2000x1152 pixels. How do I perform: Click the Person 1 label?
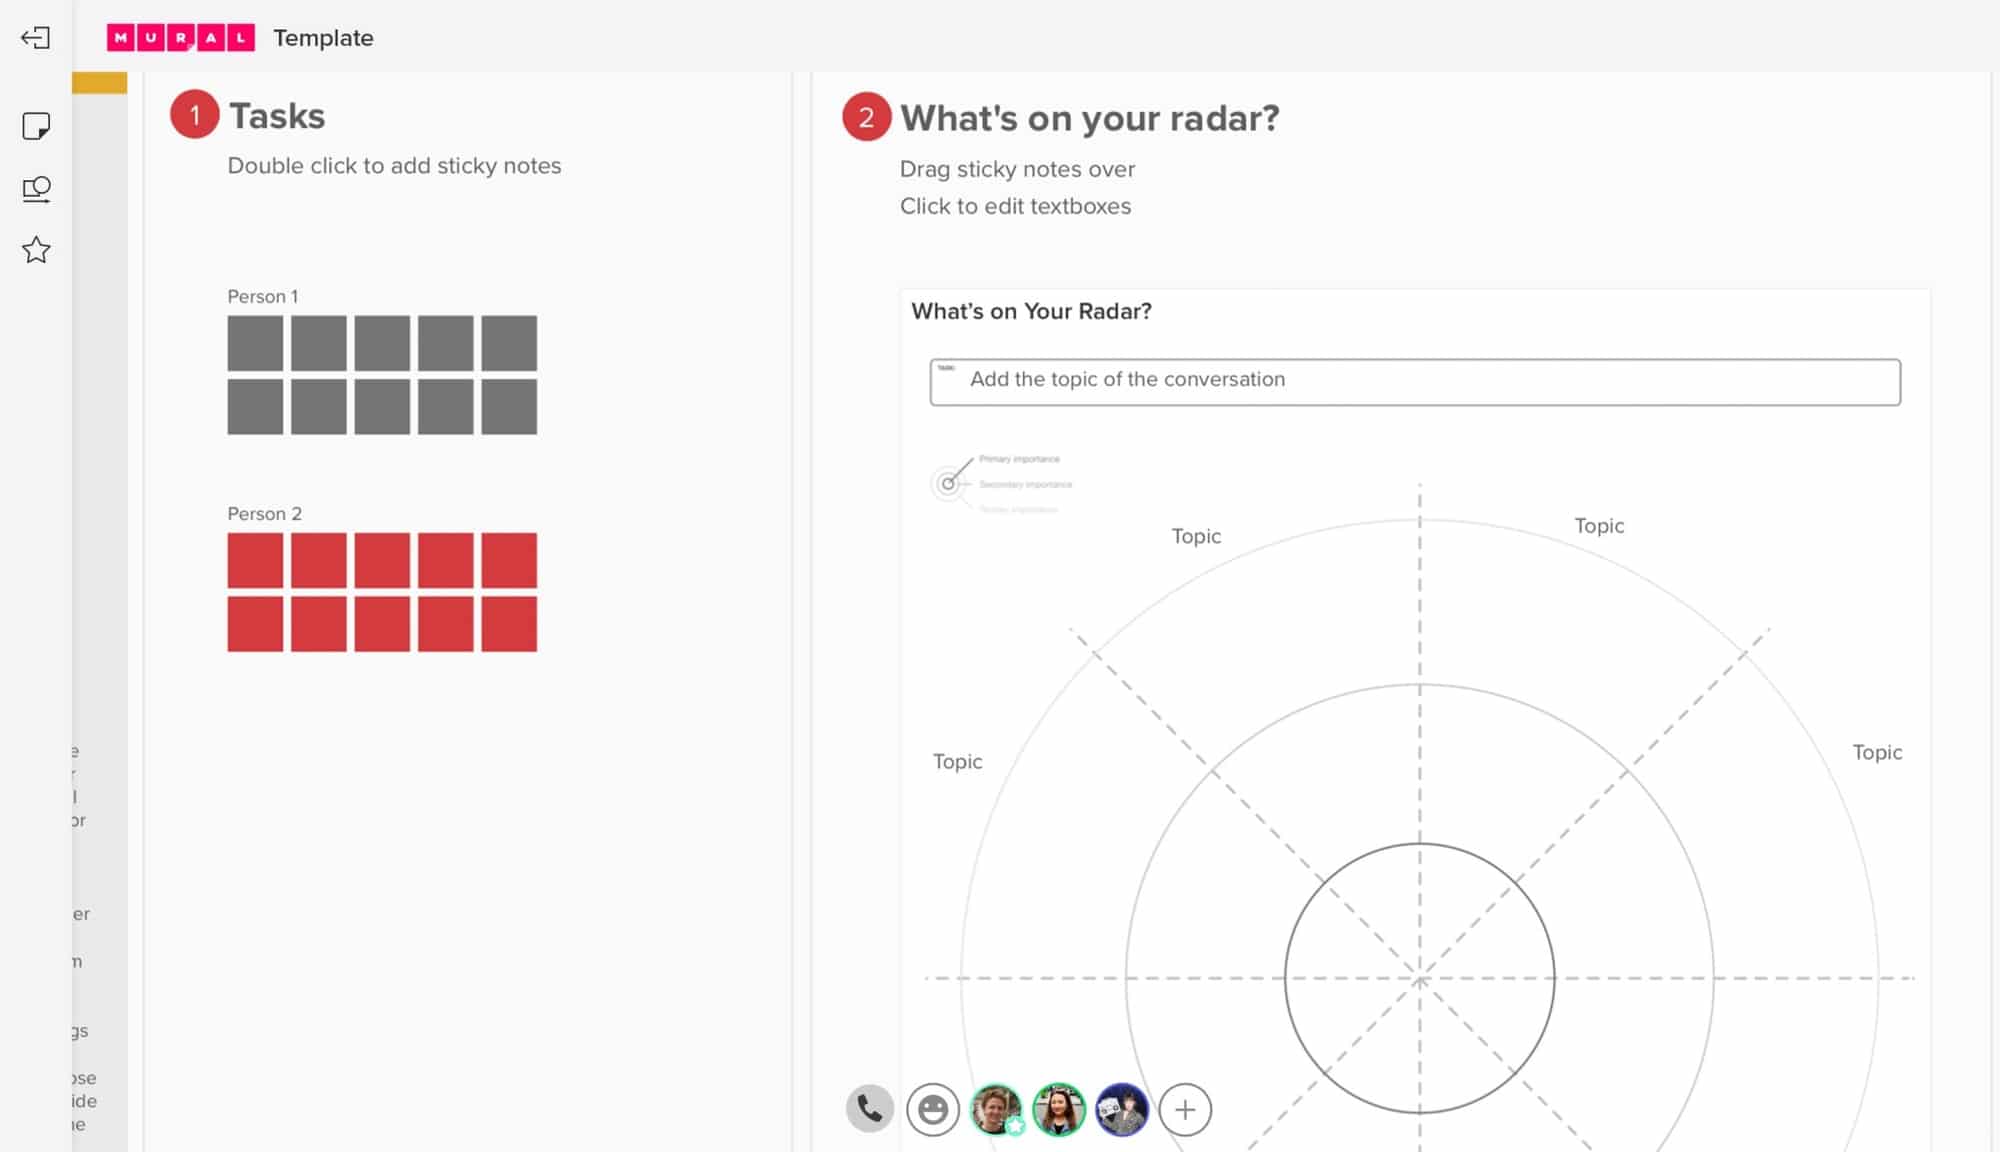[262, 296]
